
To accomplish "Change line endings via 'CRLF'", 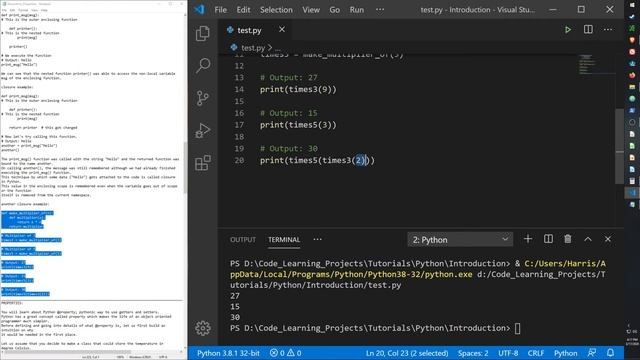I will [536, 353].
